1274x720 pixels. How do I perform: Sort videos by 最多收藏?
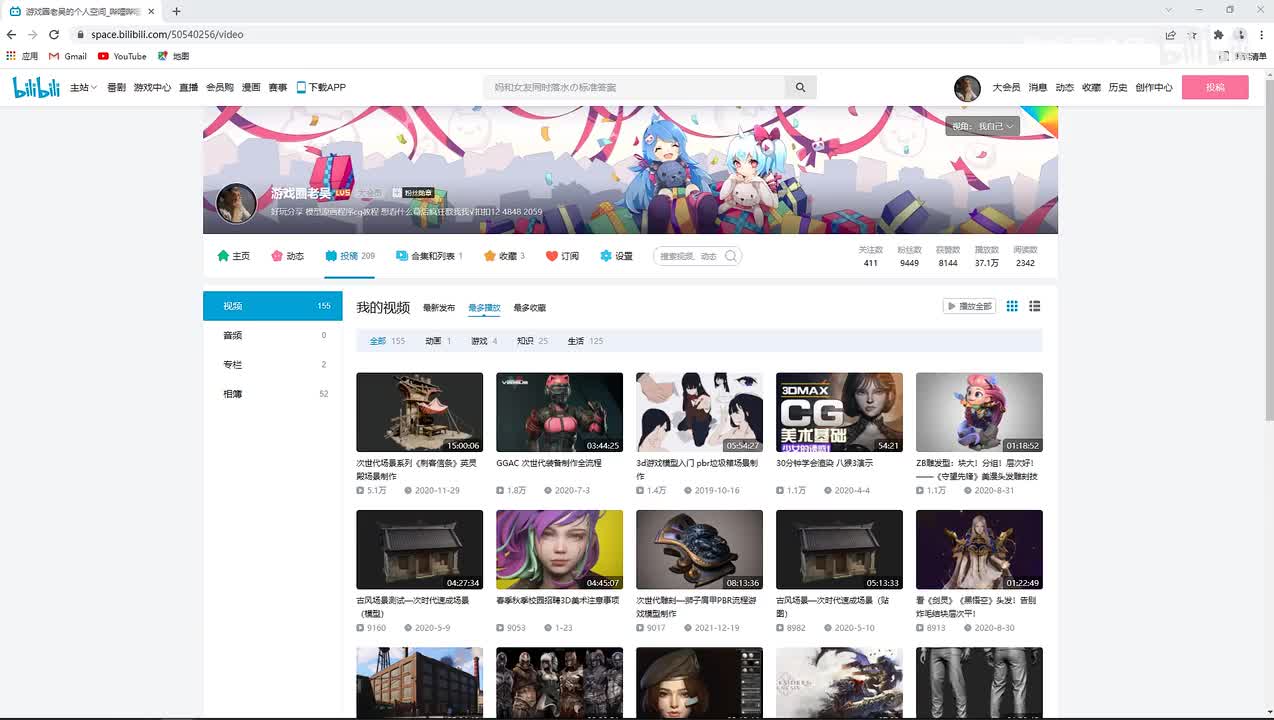(530, 308)
